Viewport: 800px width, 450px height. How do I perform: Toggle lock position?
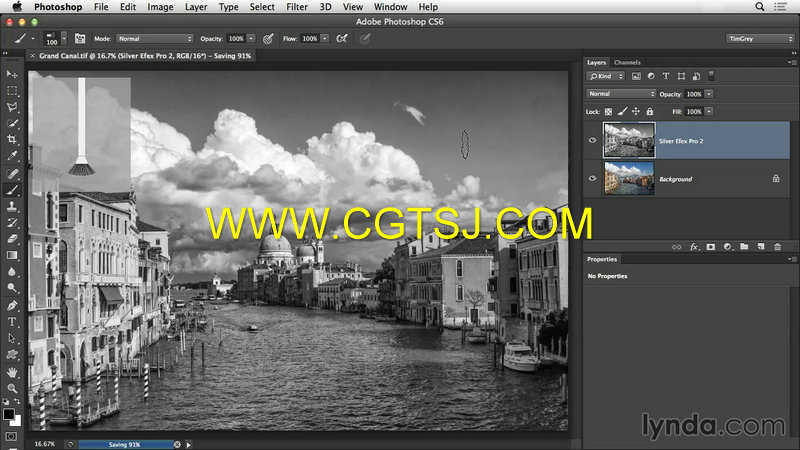tap(636, 111)
